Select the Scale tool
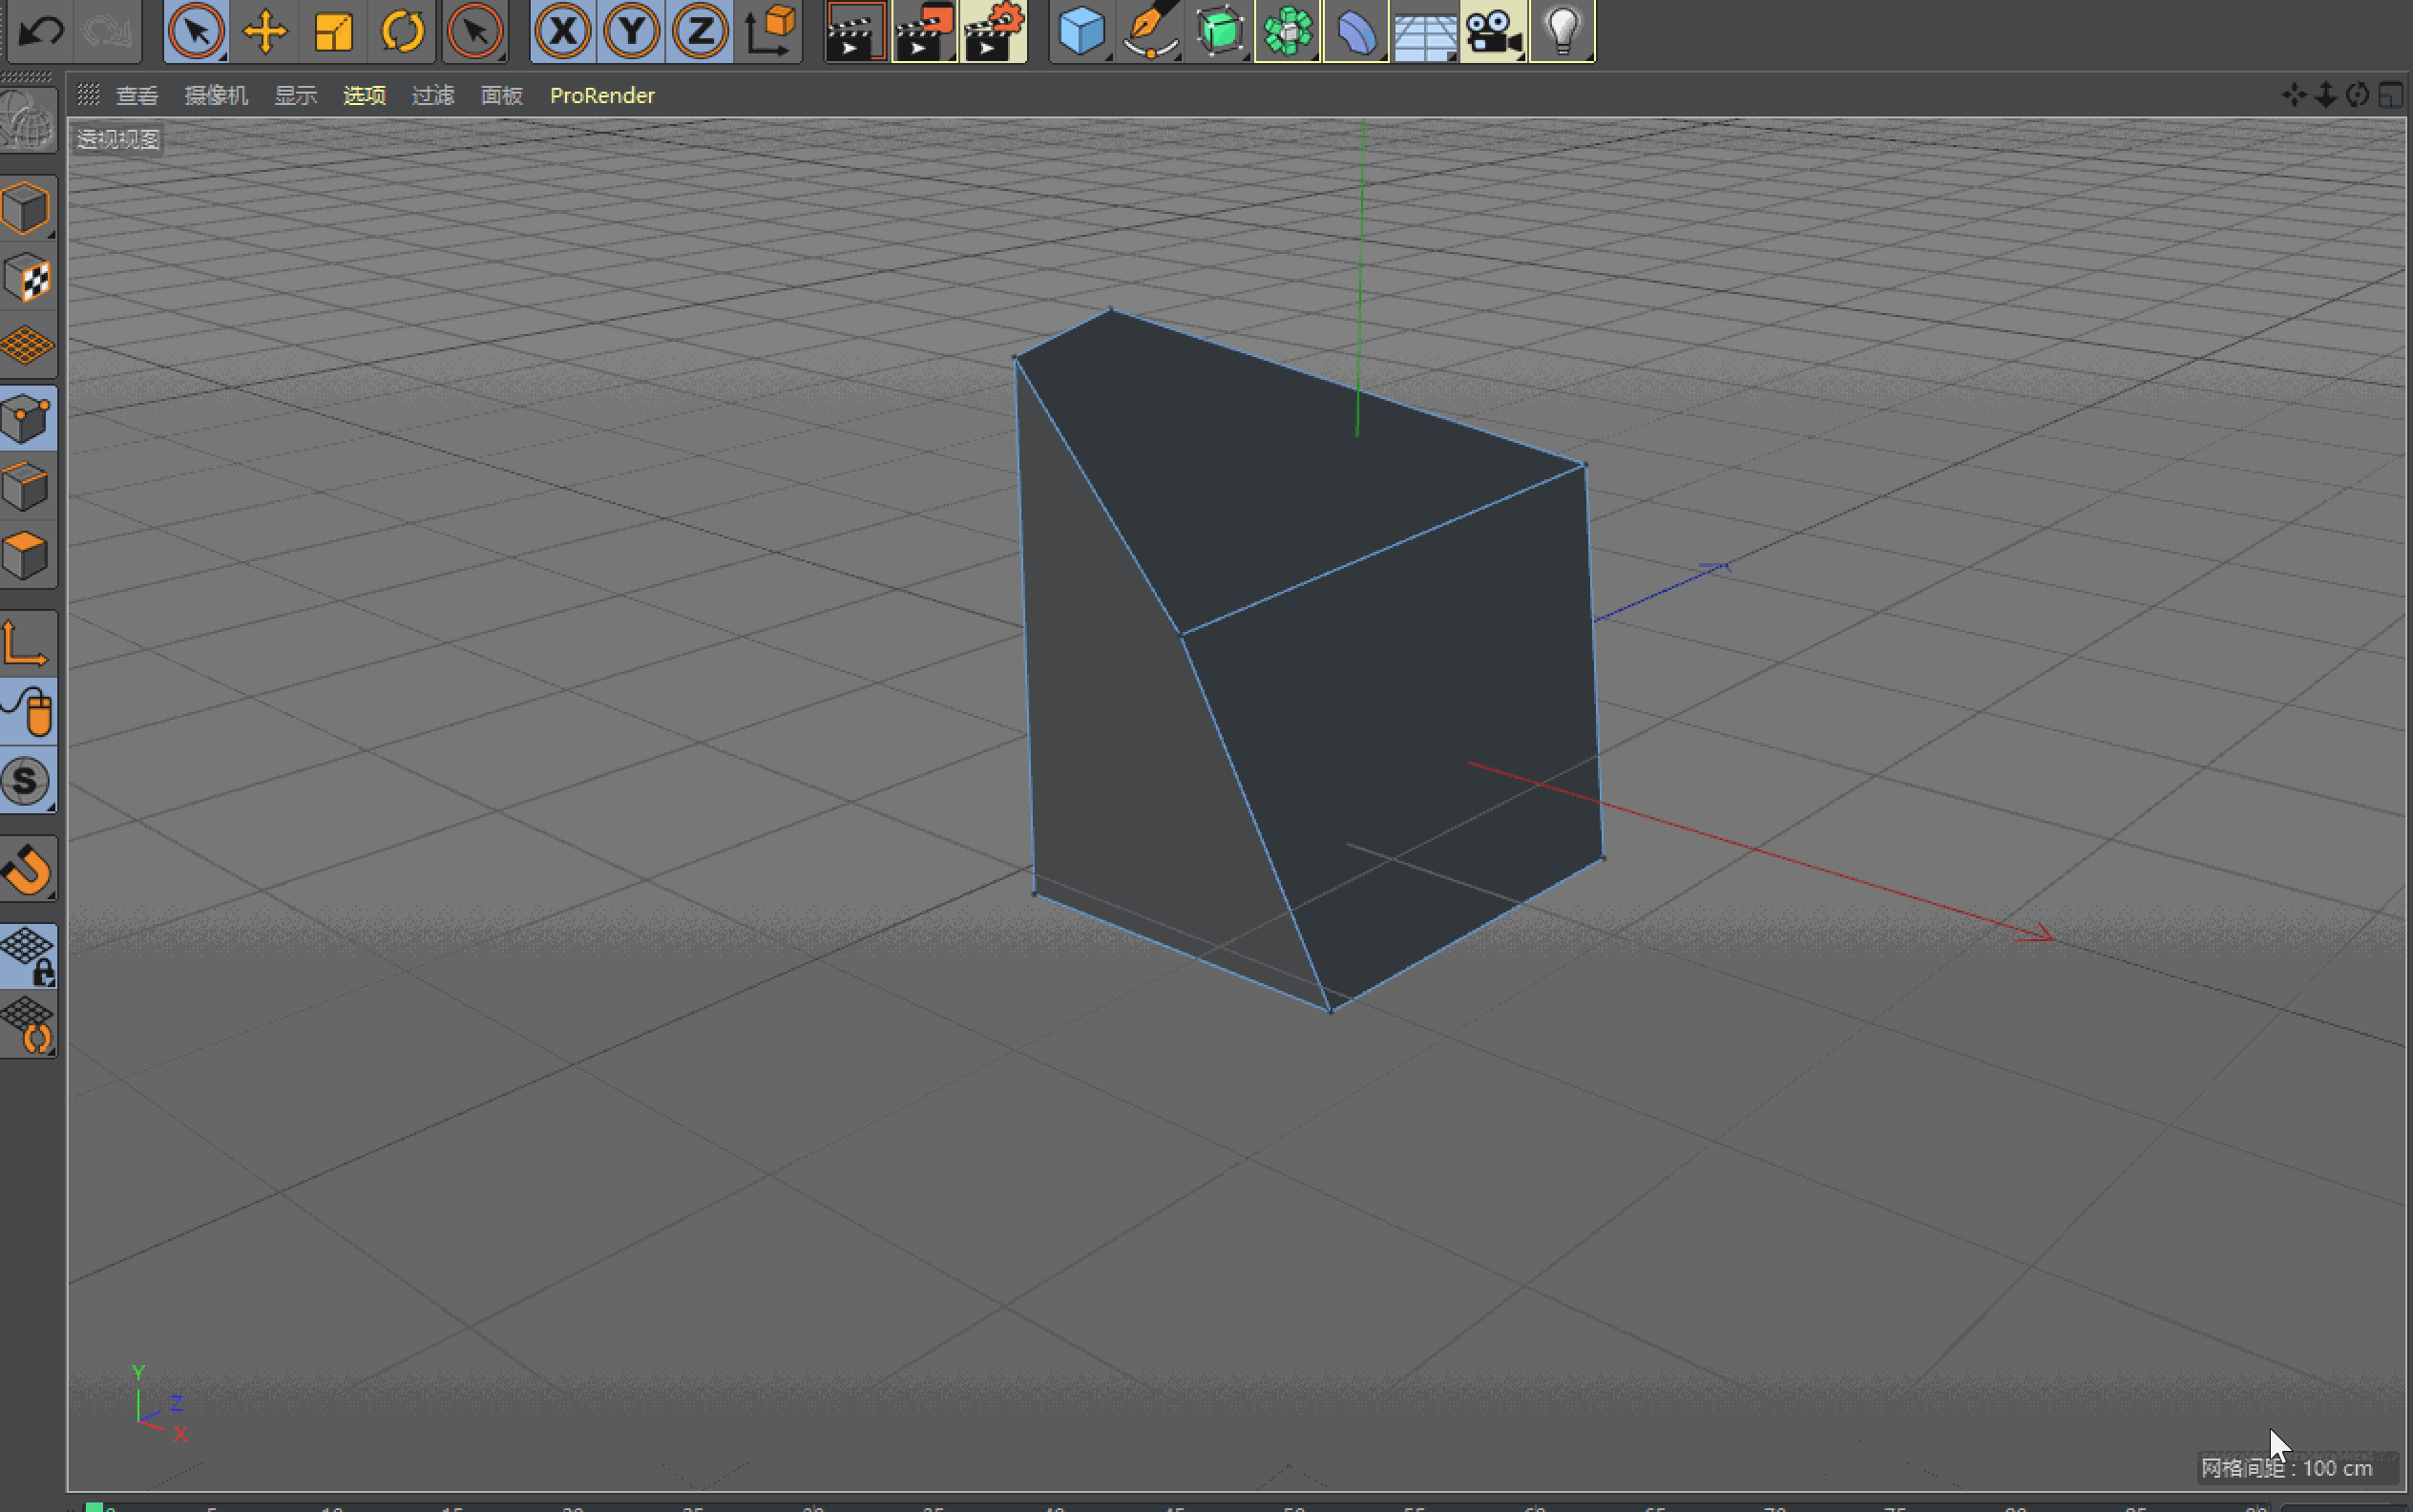The width and height of the screenshot is (2413, 1512). coord(334,31)
